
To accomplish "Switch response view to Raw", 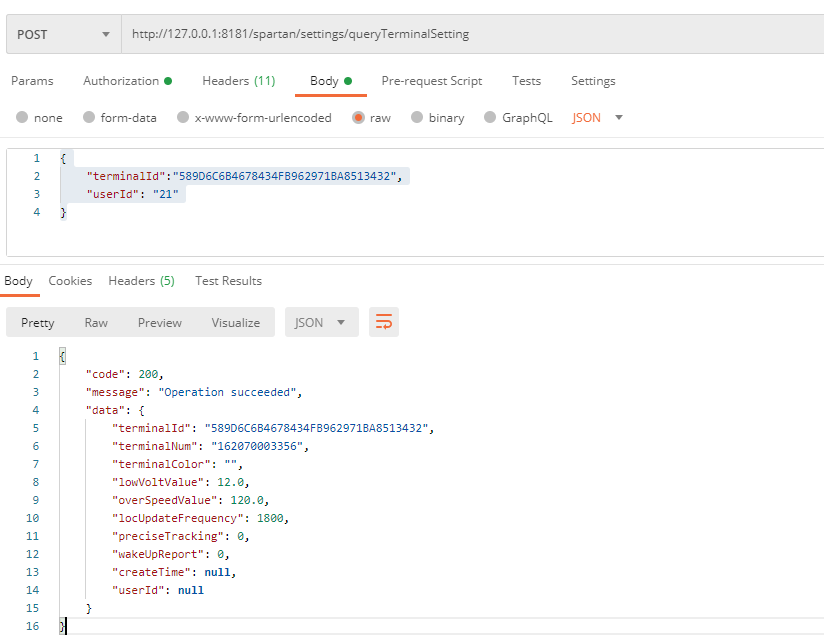I will [96, 322].
